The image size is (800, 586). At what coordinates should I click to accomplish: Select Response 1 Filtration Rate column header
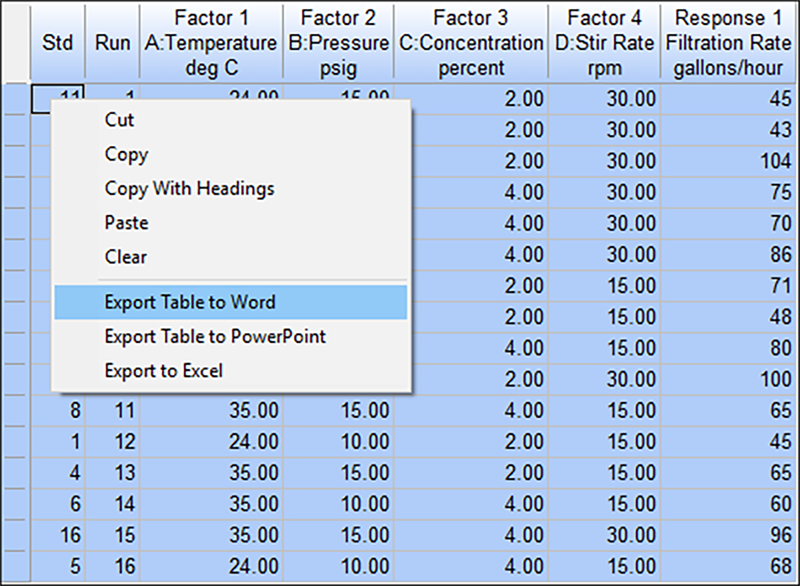(728, 43)
